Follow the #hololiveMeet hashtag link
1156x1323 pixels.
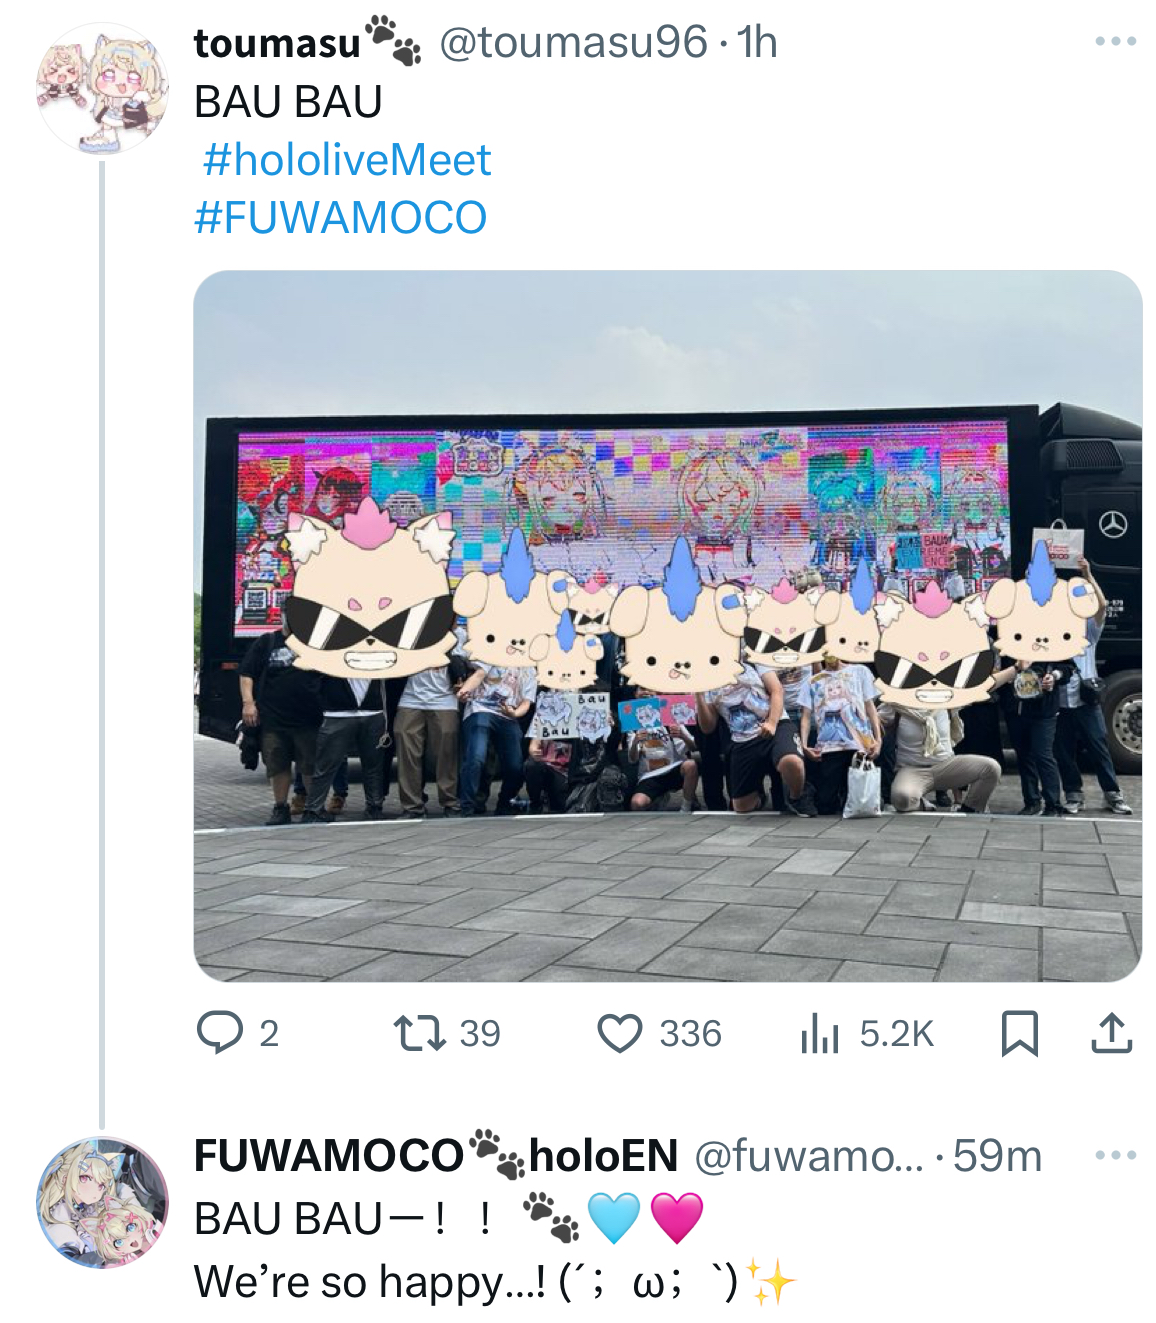(x=347, y=160)
